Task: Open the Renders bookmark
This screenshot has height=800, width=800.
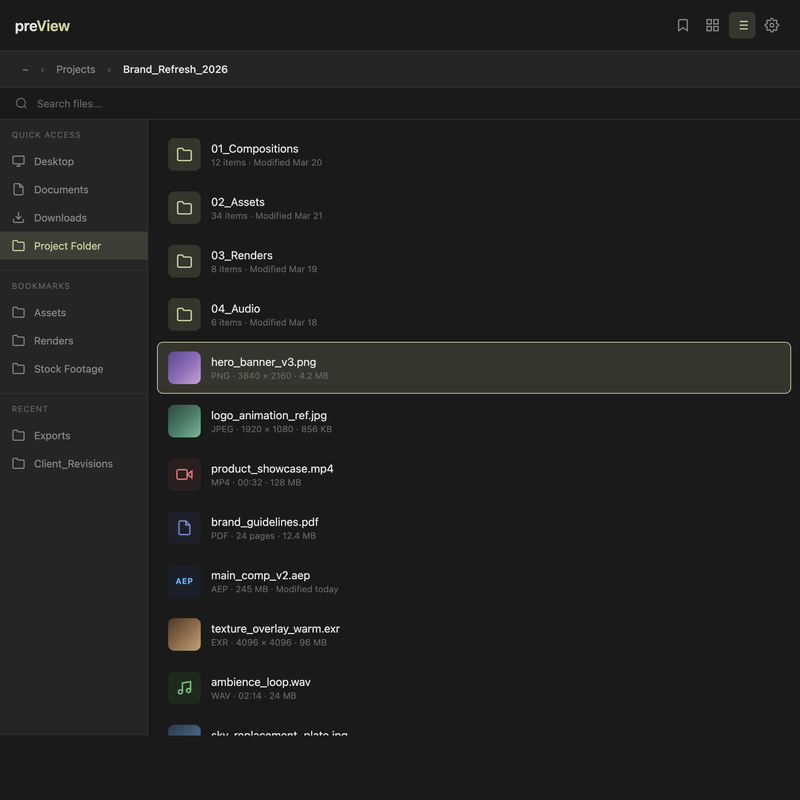Action: click(x=74, y=340)
